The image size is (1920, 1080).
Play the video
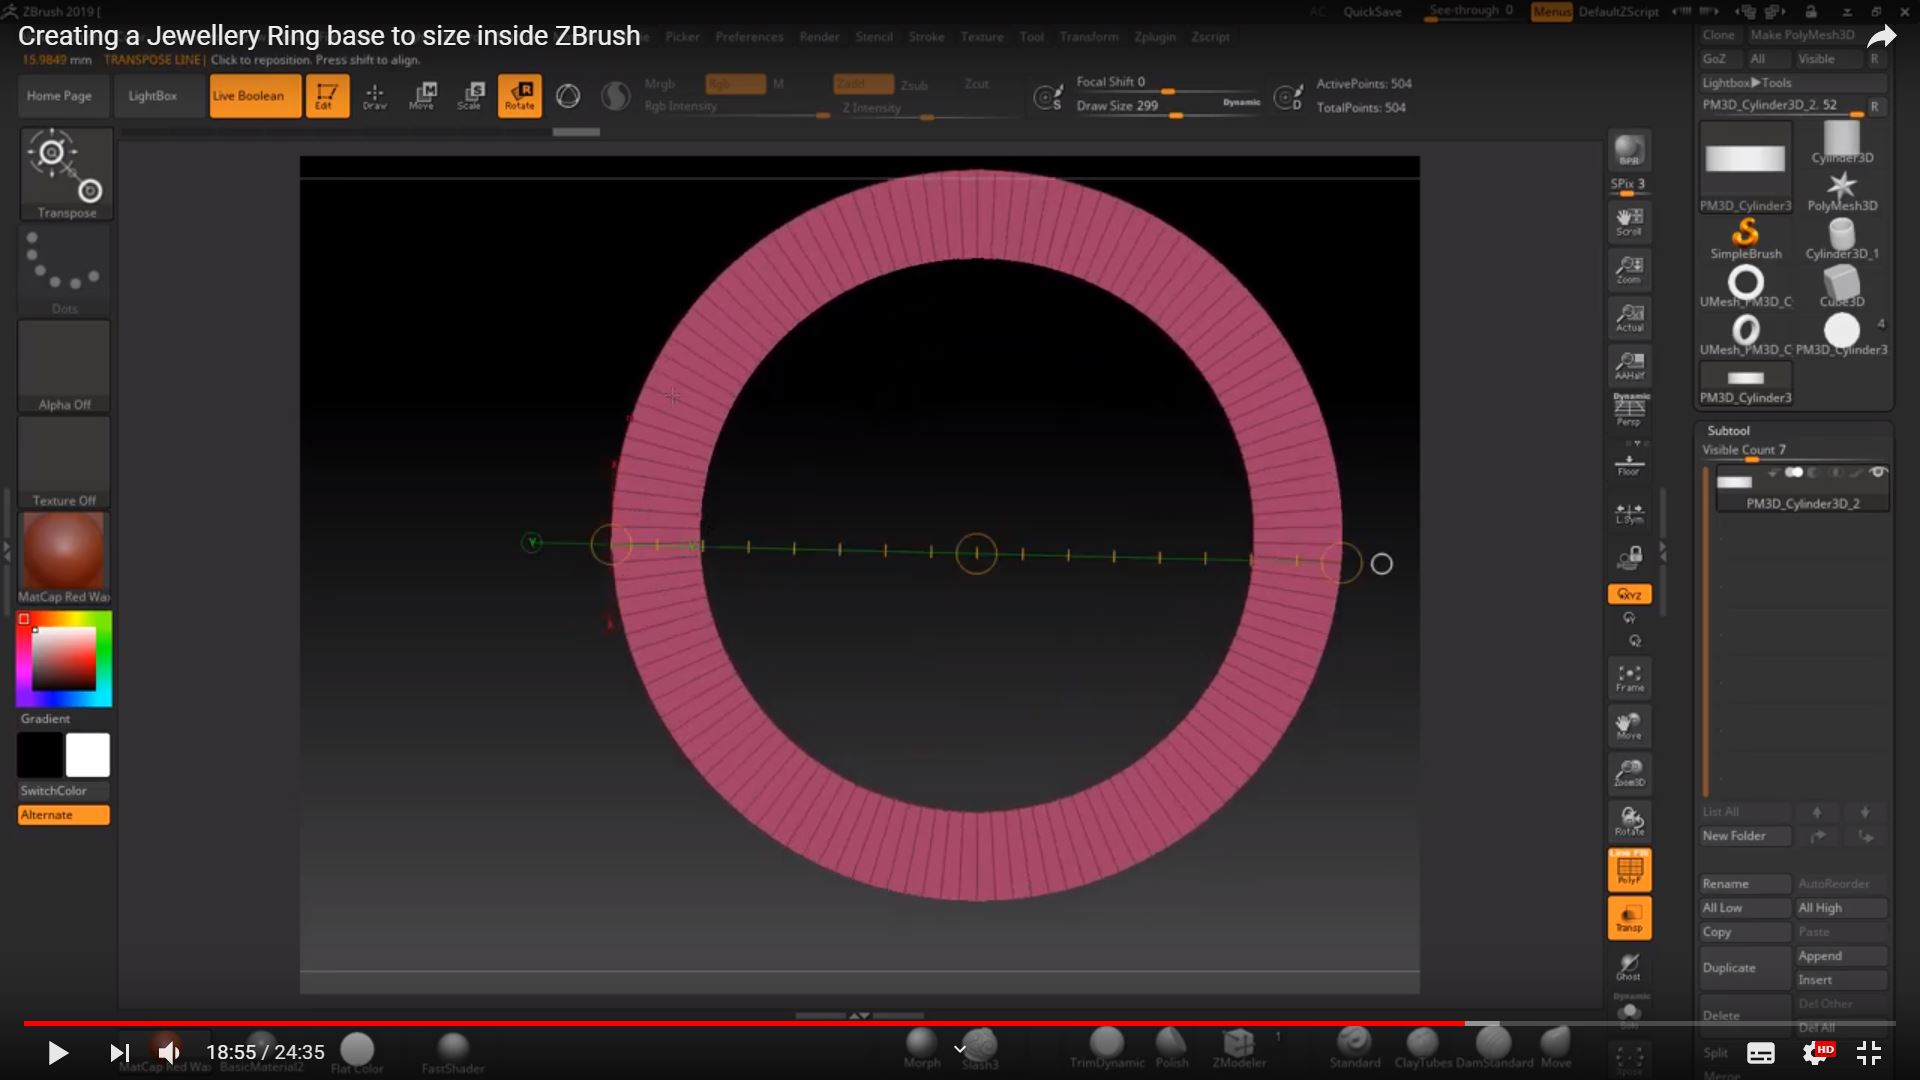(x=57, y=1053)
